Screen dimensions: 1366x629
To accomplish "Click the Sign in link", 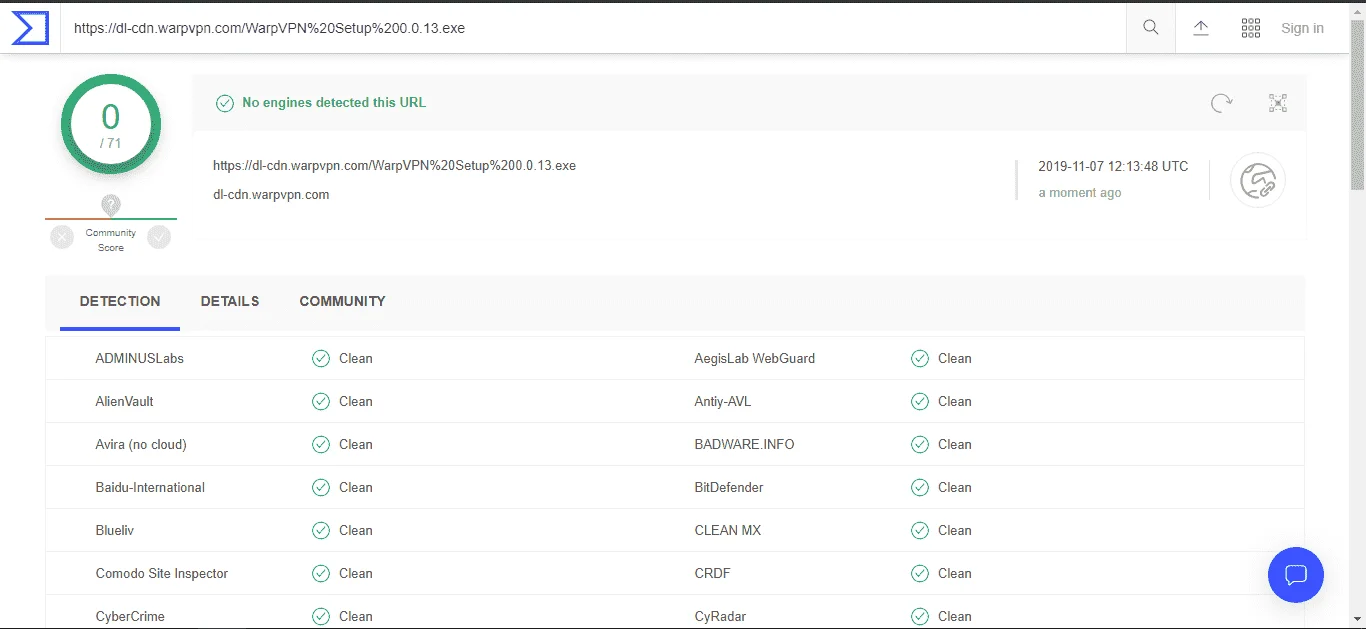I will coord(1302,28).
